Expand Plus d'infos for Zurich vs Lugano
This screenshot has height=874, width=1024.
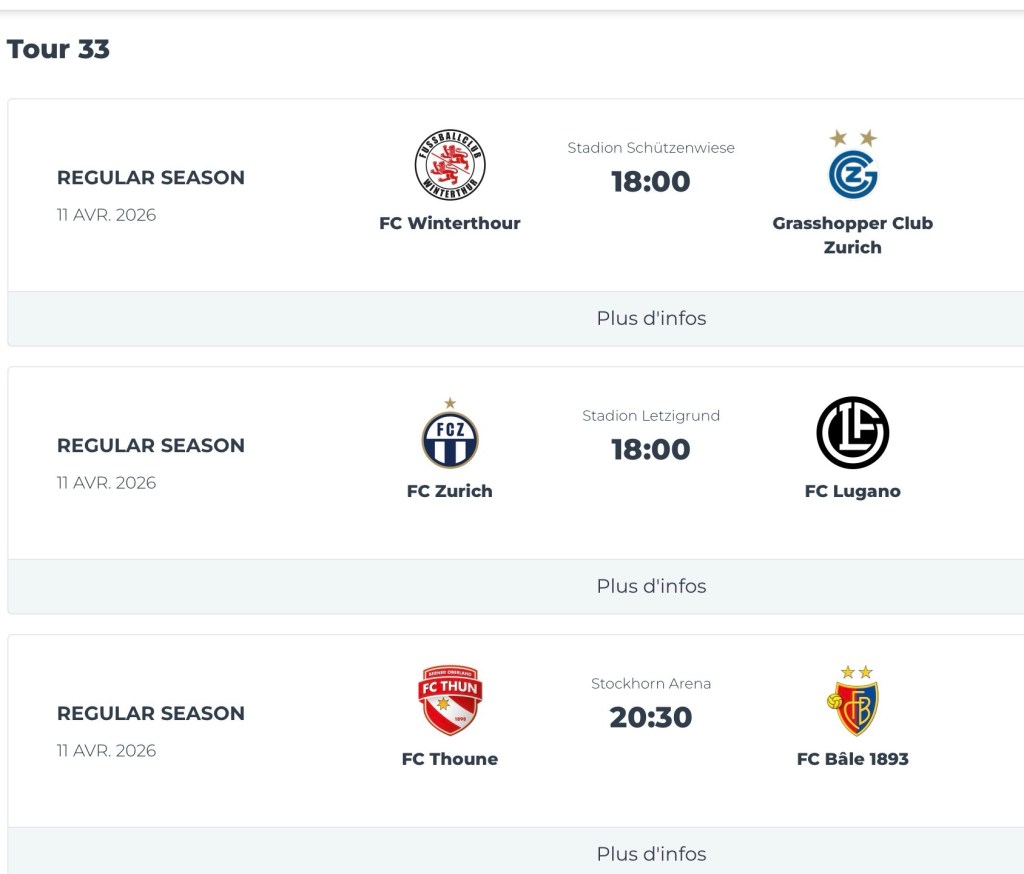point(651,587)
